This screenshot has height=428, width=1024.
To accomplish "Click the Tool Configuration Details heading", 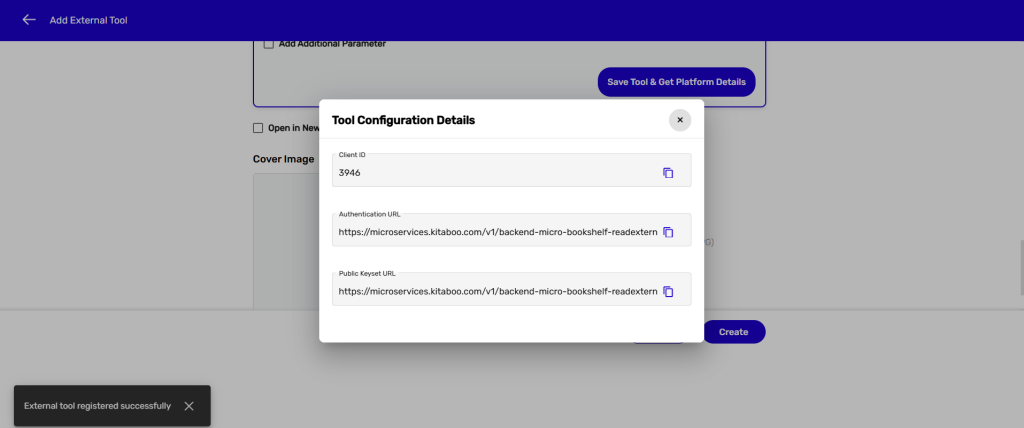I will 403,120.
